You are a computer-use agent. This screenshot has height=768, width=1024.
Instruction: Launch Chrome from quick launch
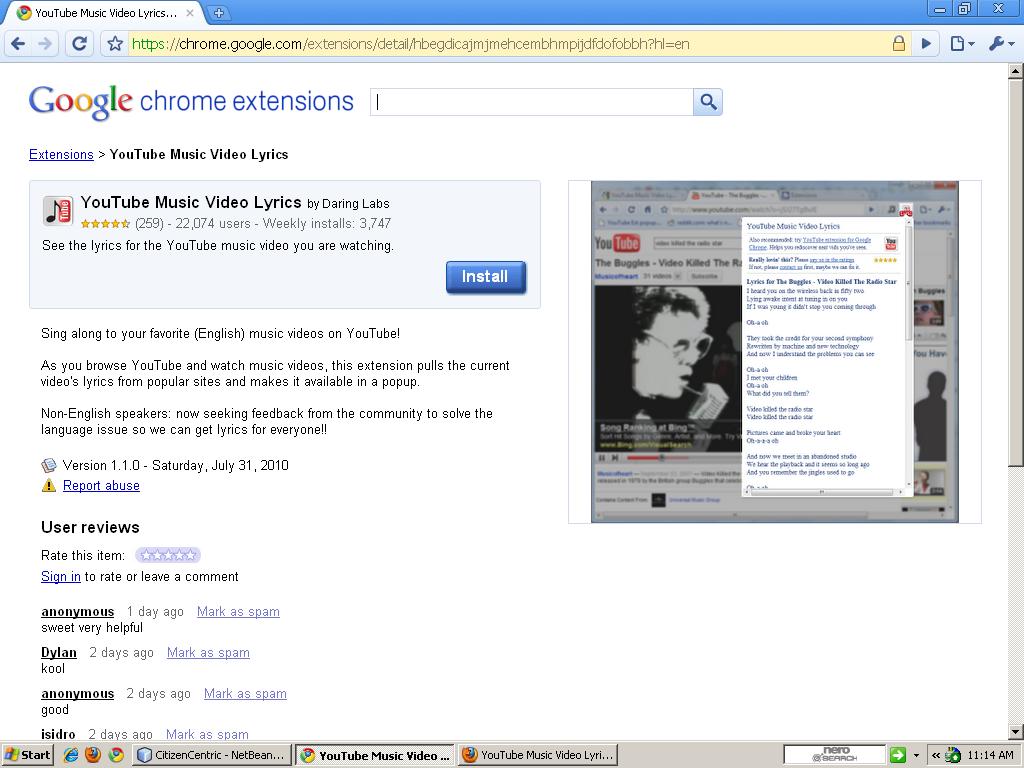click(x=116, y=755)
